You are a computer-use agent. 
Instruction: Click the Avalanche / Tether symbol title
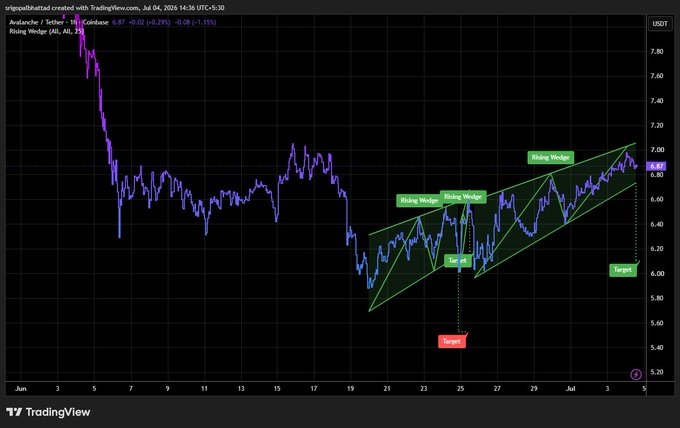(59, 22)
